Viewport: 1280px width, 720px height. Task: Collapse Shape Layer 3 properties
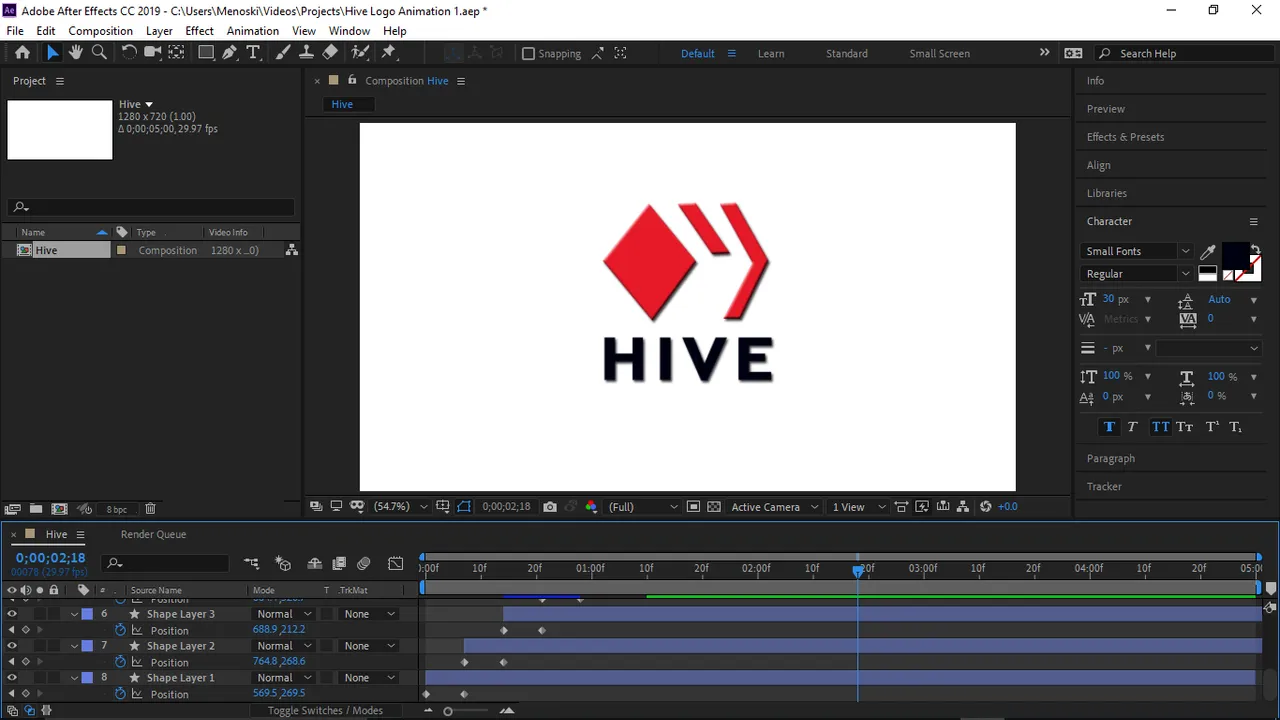tap(74, 614)
